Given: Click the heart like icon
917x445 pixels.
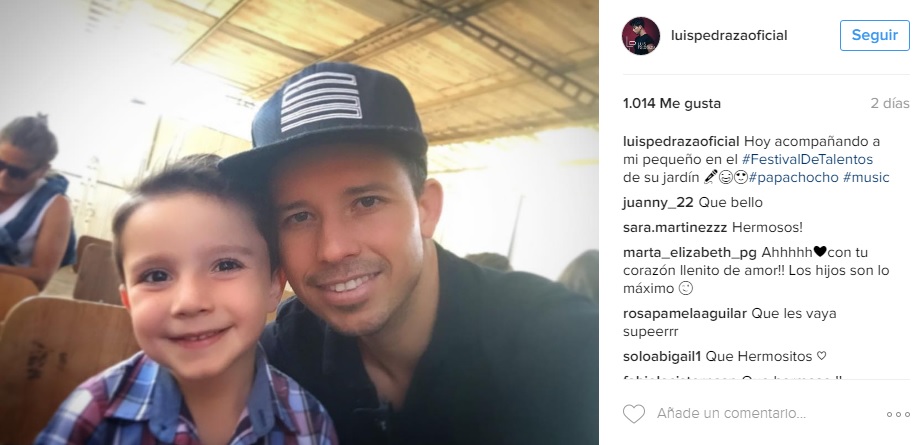Looking at the screenshot, I should (633, 414).
